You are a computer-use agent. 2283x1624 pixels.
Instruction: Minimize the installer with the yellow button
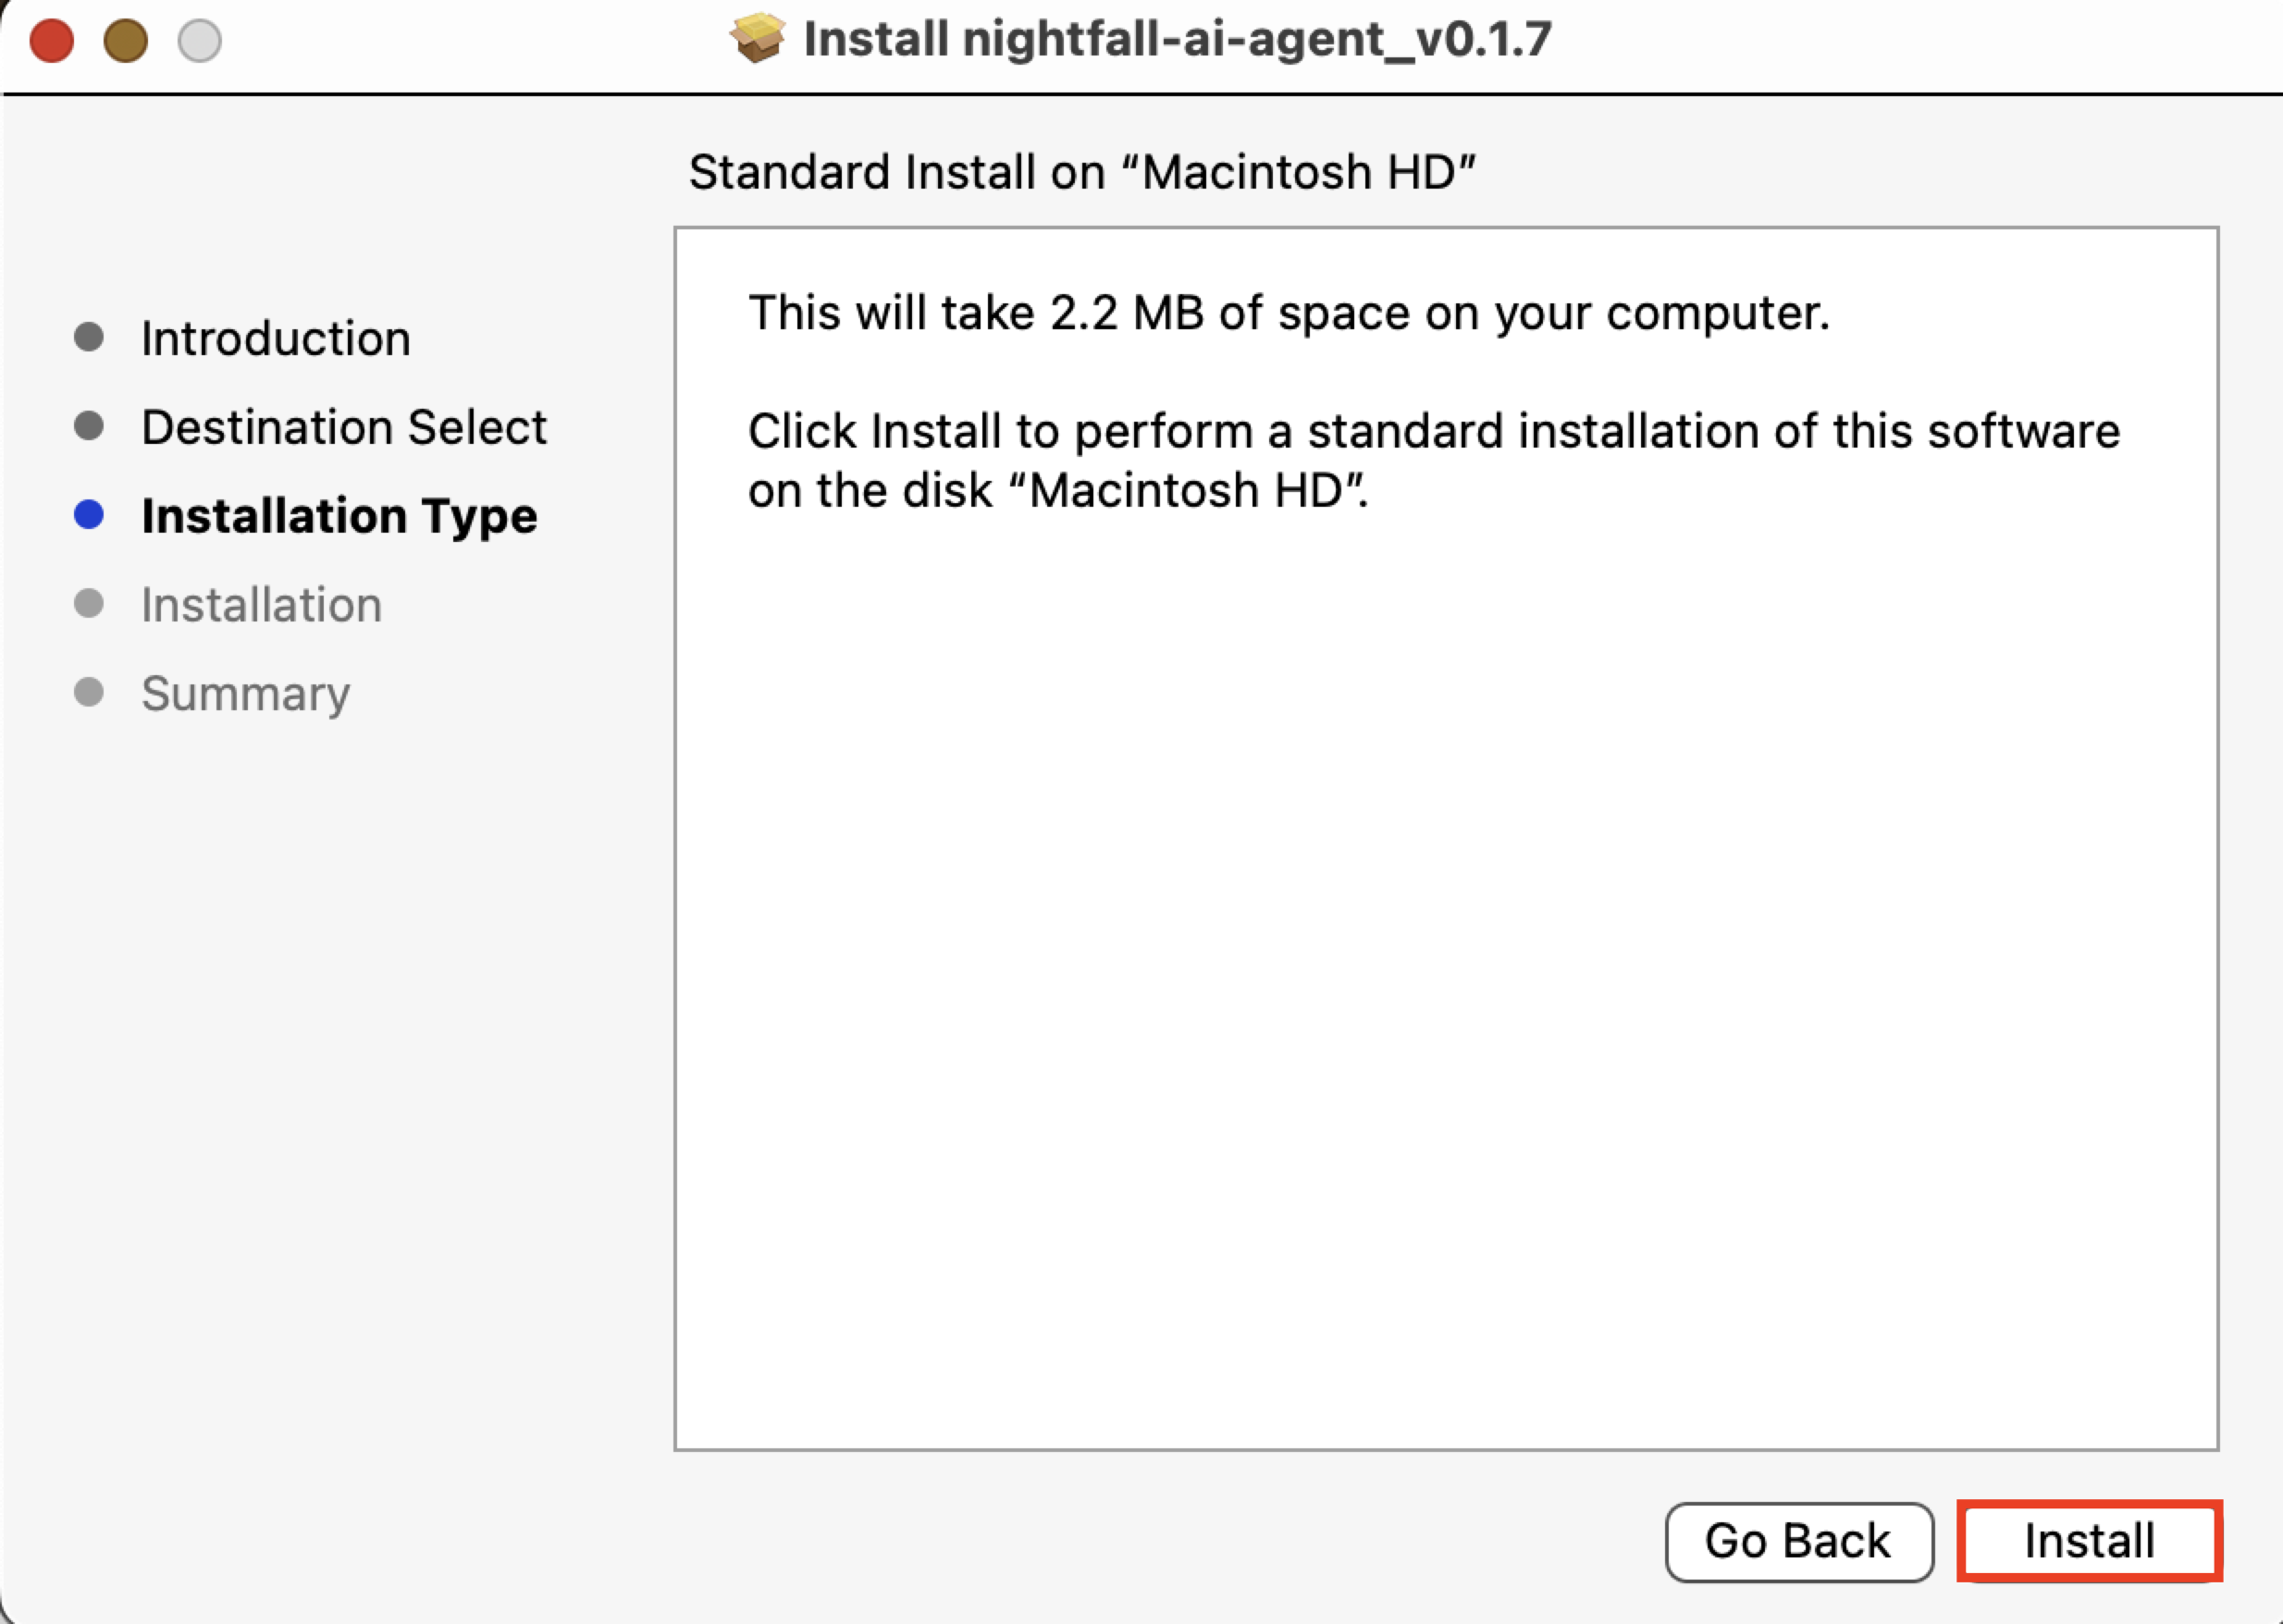126,41
